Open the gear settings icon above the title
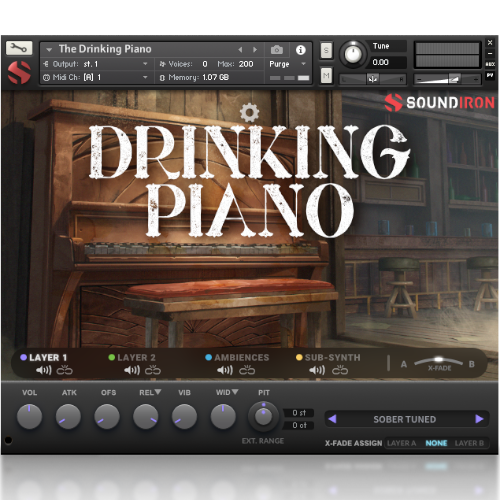 (249, 112)
